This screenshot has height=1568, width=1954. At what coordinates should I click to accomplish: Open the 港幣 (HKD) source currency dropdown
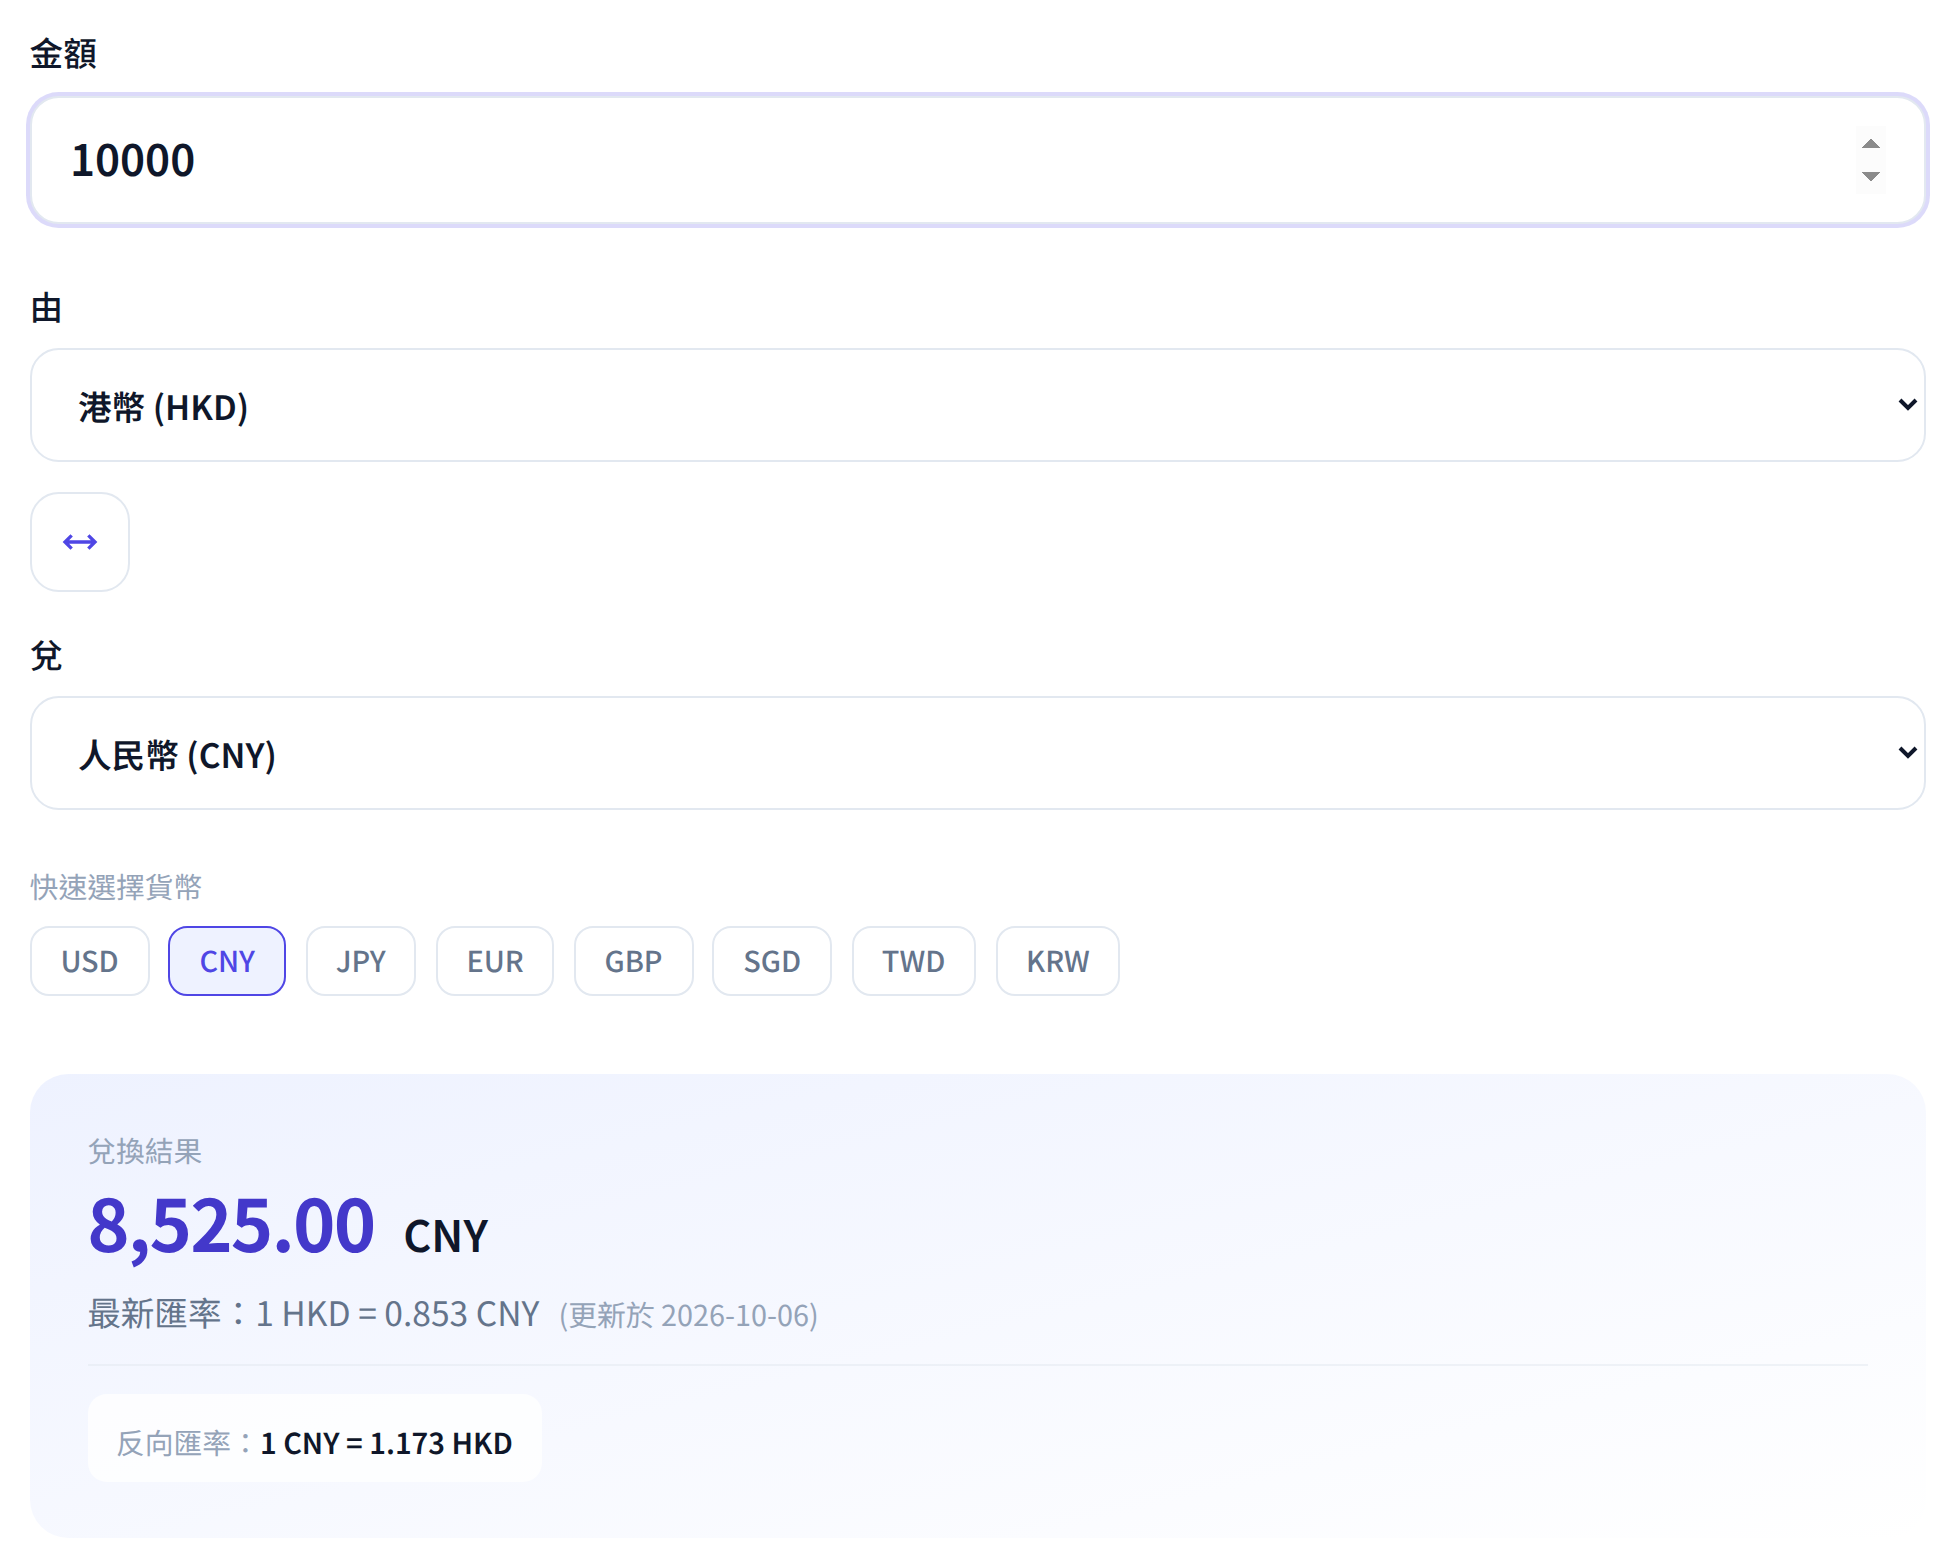pos(977,405)
